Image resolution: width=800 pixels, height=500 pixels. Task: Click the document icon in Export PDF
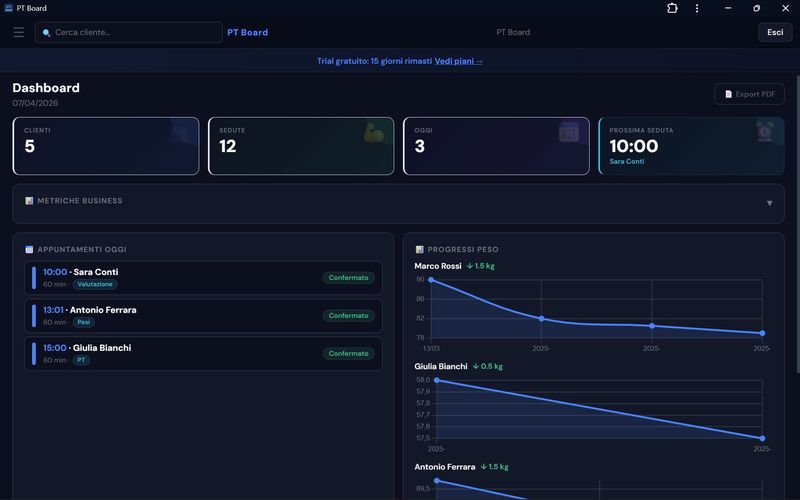tap(729, 94)
